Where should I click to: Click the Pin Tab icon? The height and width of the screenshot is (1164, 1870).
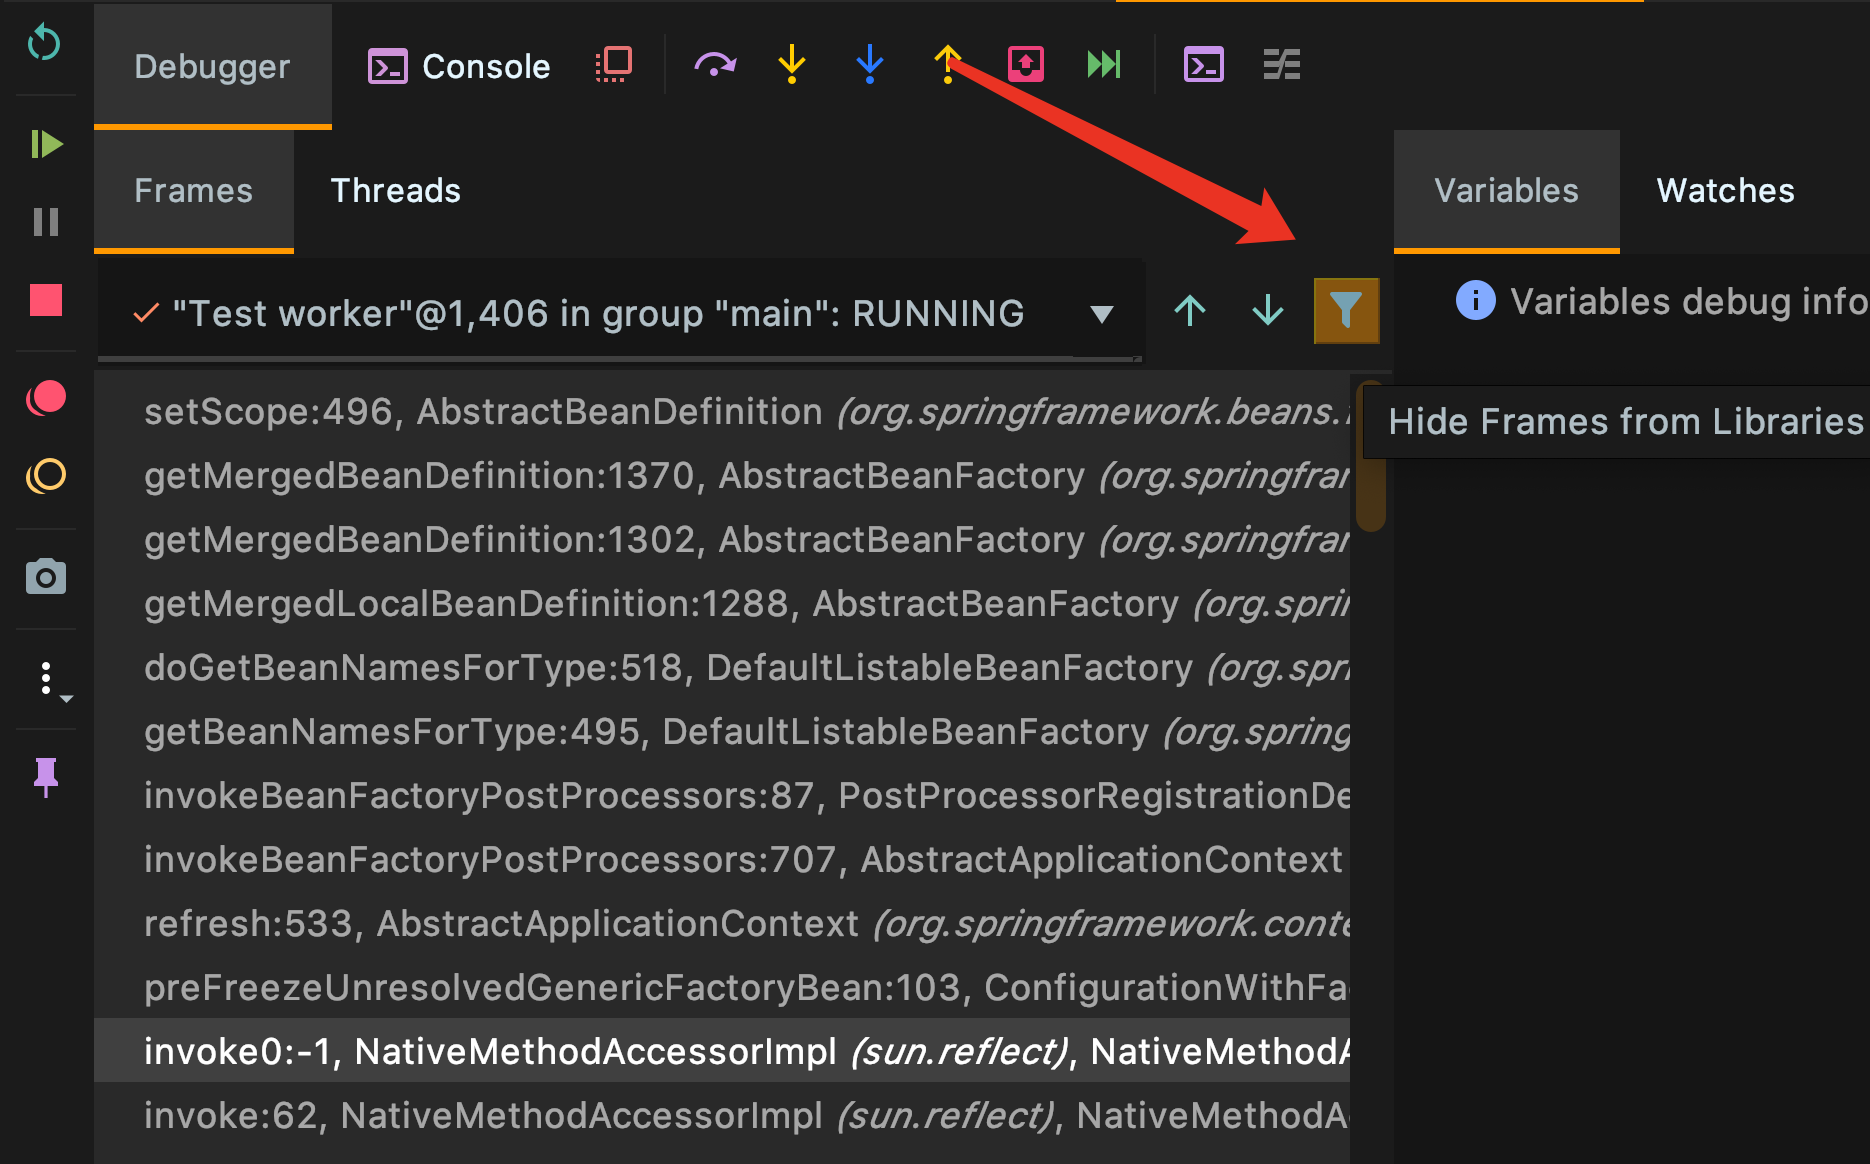click(46, 777)
